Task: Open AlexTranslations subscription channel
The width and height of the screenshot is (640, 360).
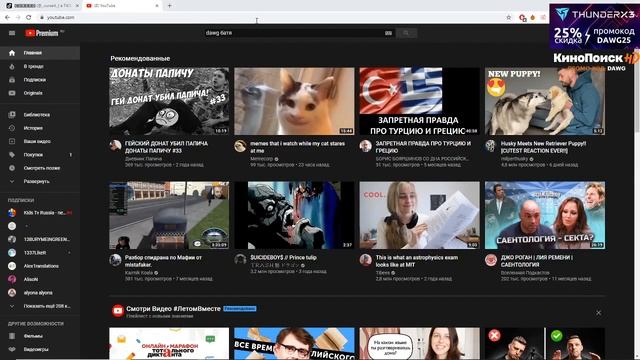Action: point(40,266)
